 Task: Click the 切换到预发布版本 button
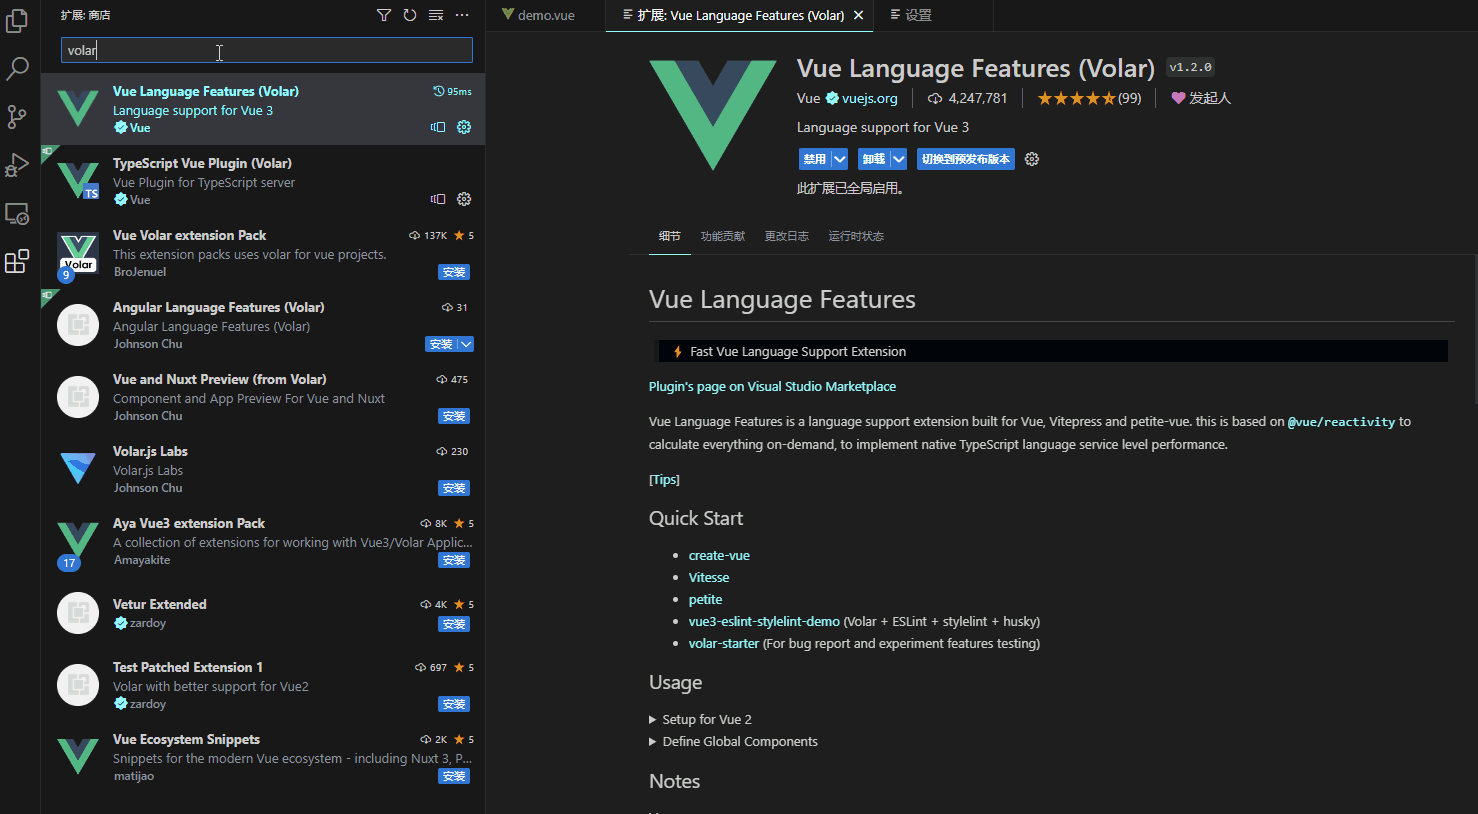click(966, 159)
